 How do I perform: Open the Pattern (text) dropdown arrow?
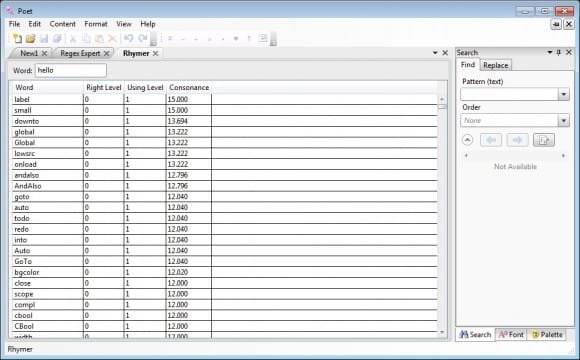pos(563,94)
